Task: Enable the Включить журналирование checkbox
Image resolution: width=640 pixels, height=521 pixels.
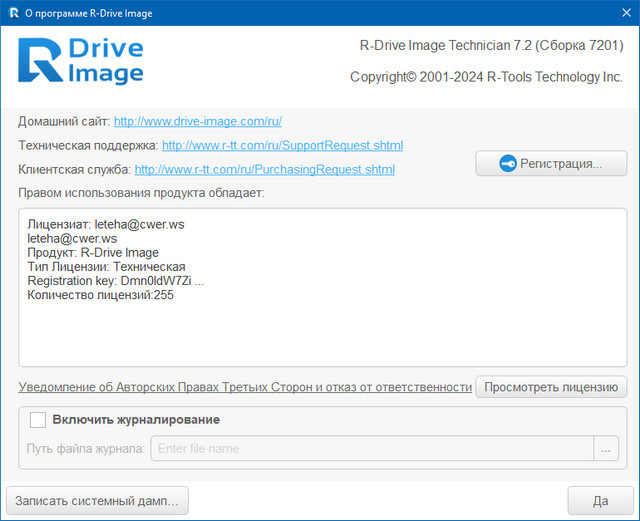Action: (x=38, y=420)
